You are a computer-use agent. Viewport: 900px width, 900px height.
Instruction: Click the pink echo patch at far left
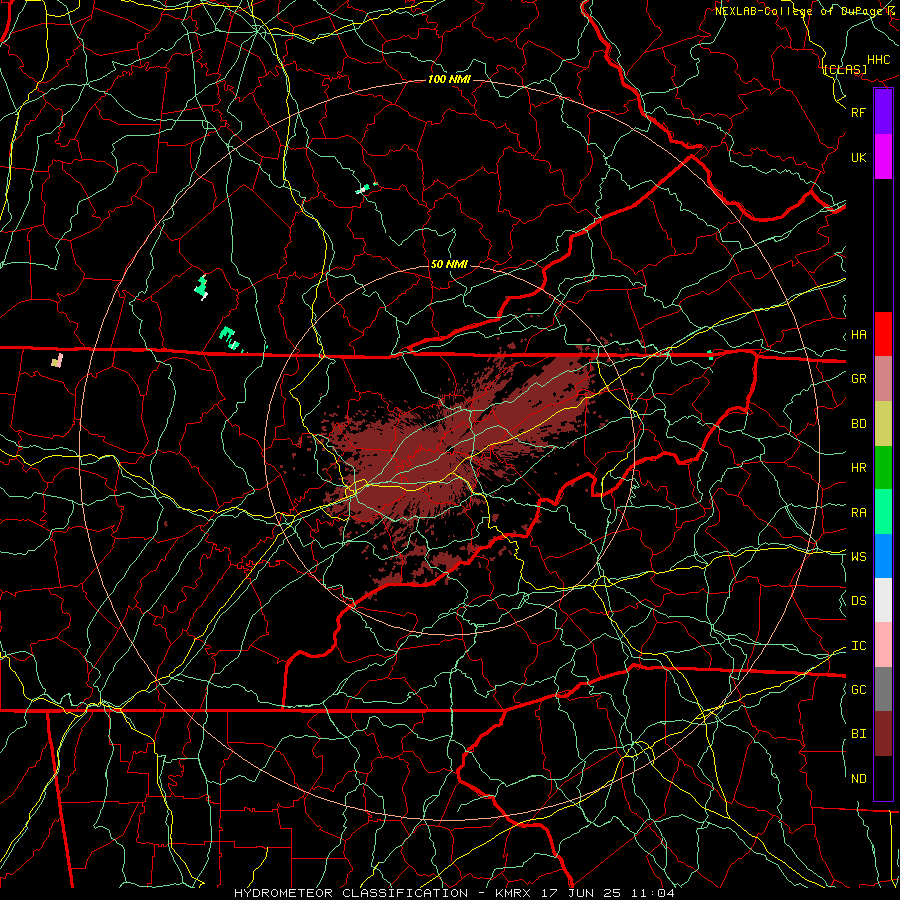coord(57,360)
